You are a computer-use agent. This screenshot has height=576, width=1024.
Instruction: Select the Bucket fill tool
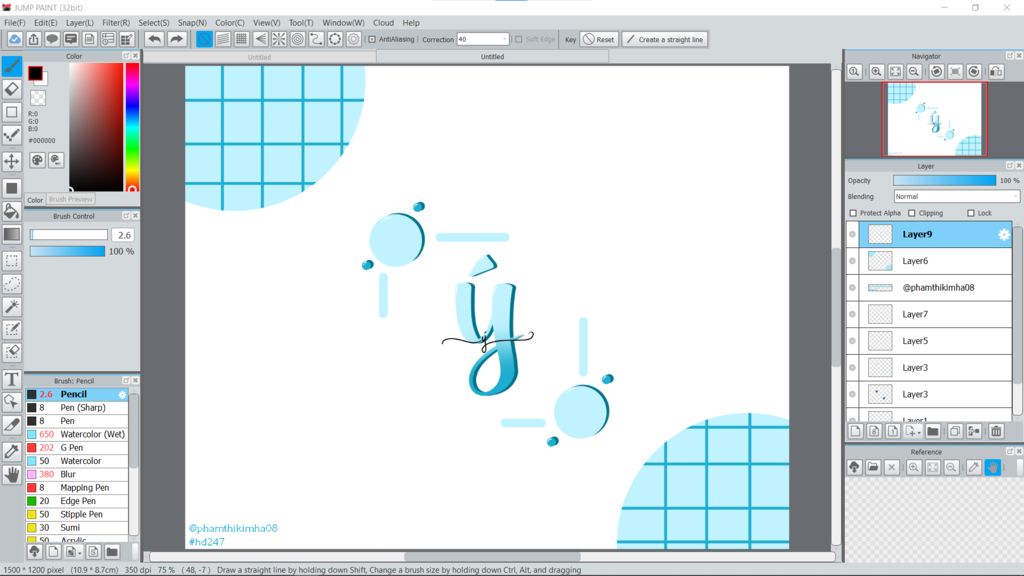coord(12,211)
